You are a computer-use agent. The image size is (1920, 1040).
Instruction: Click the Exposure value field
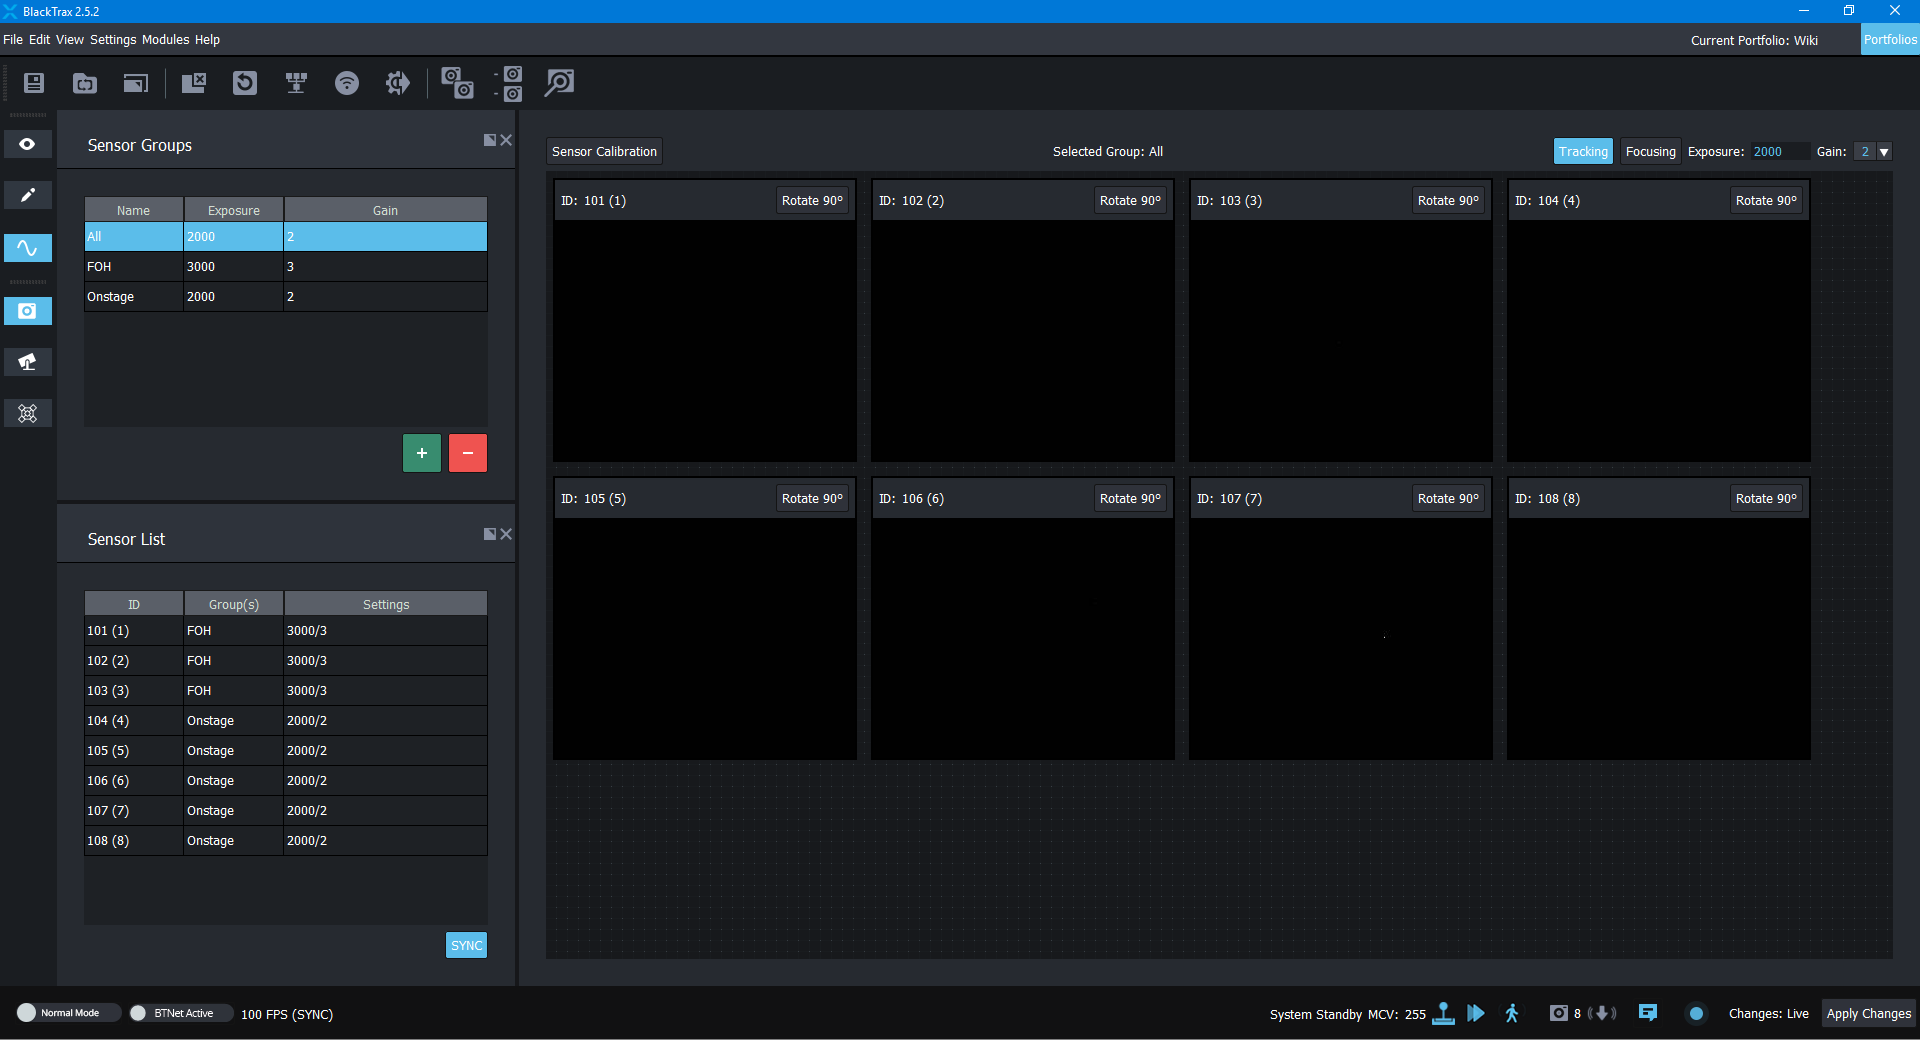tap(1778, 152)
